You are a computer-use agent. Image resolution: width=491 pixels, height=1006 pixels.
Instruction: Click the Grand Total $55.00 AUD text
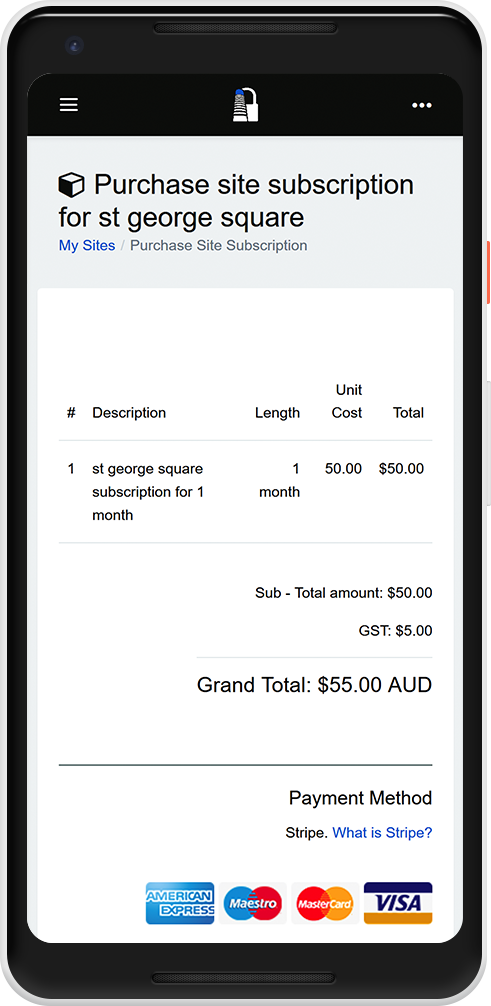coord(314,685)
